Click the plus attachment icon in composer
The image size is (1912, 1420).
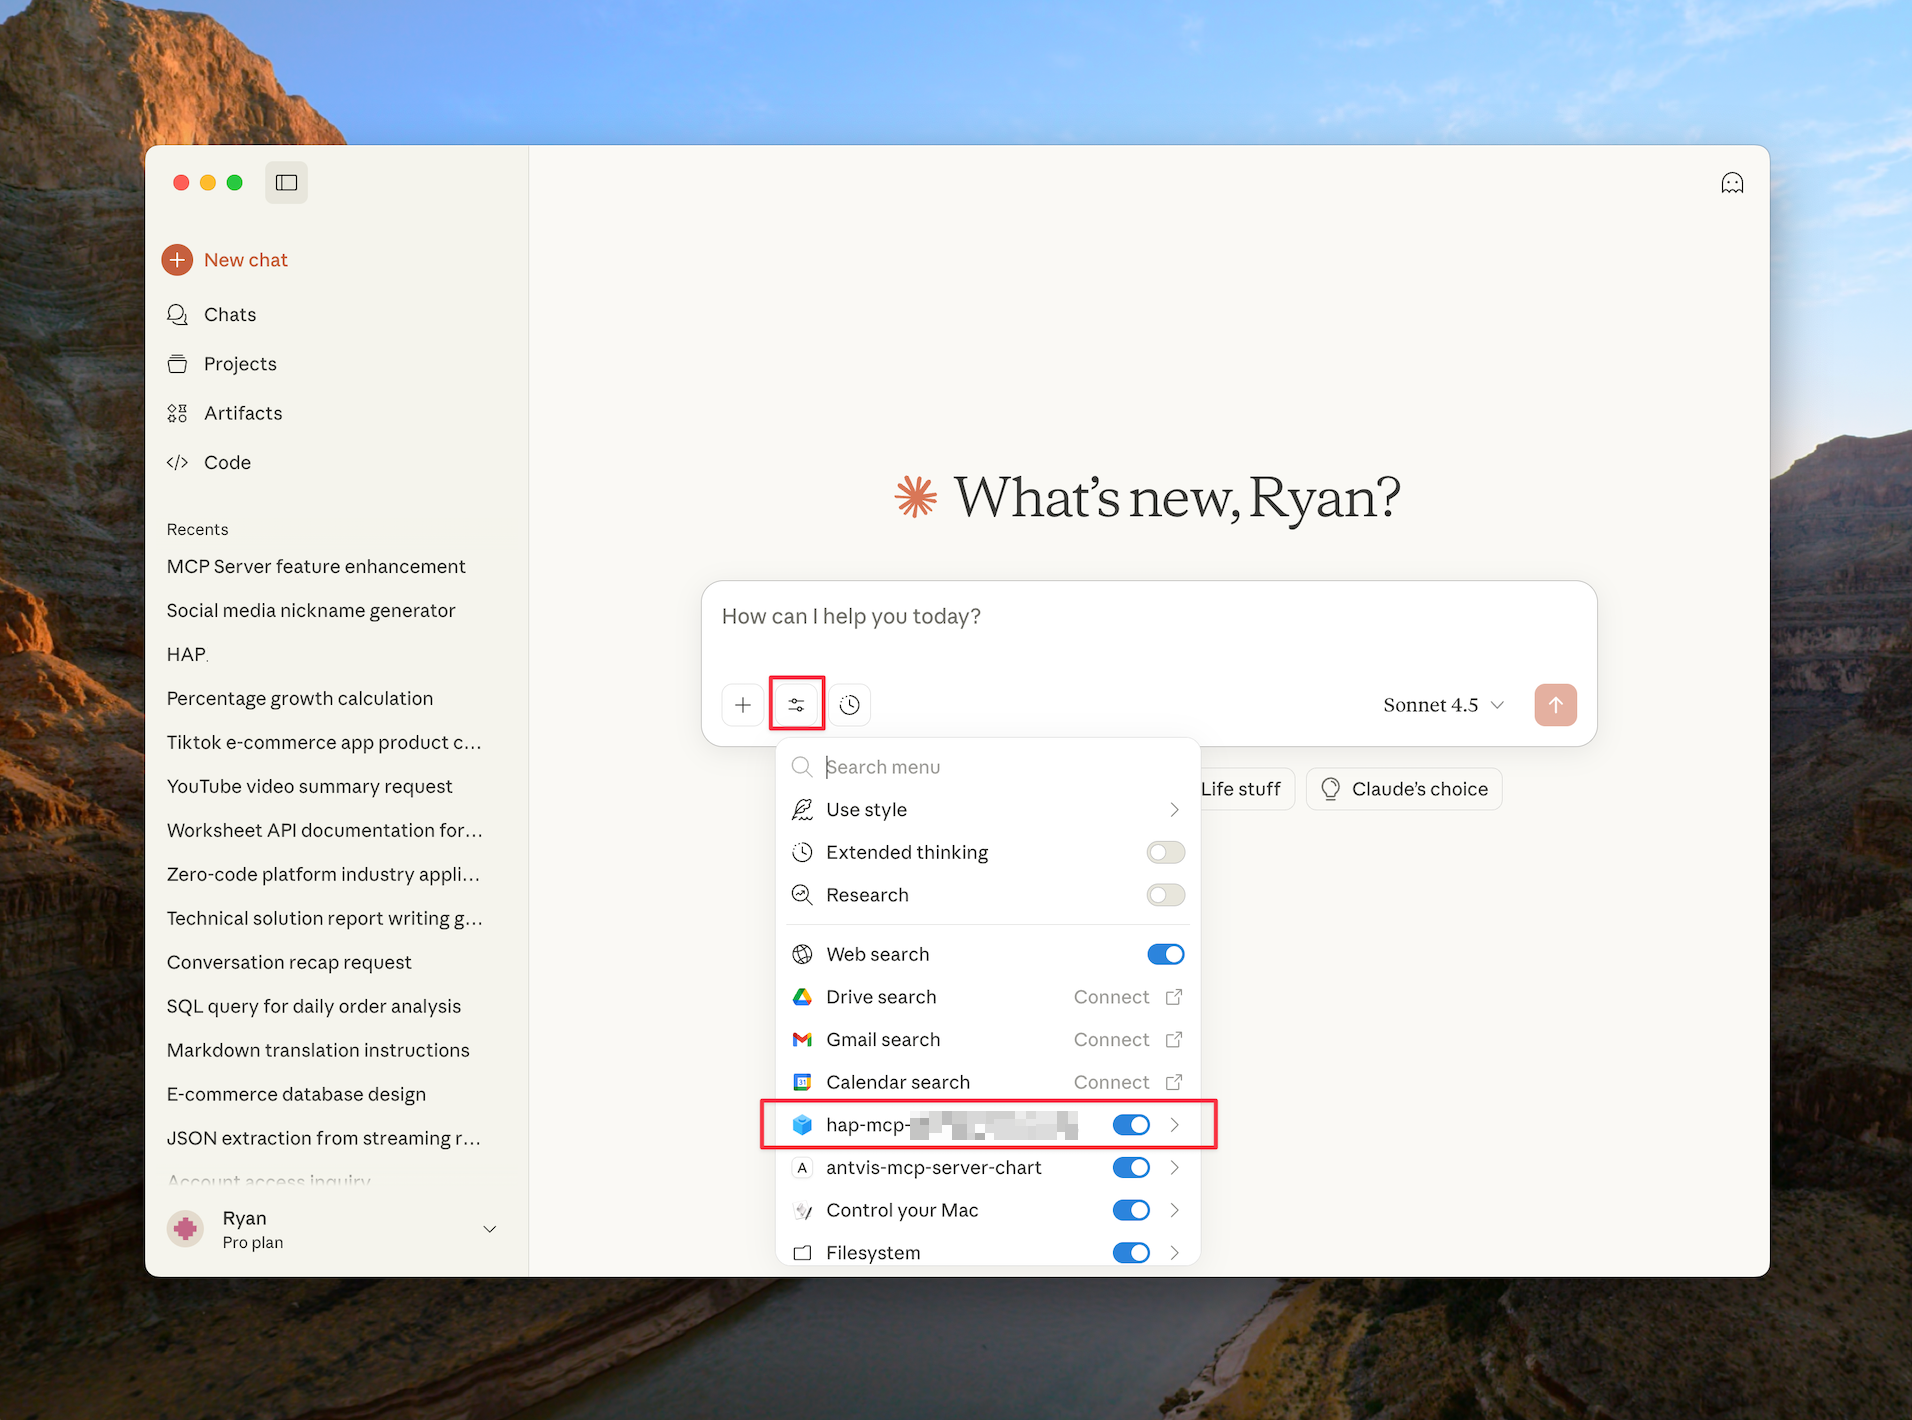click(743, 705)
